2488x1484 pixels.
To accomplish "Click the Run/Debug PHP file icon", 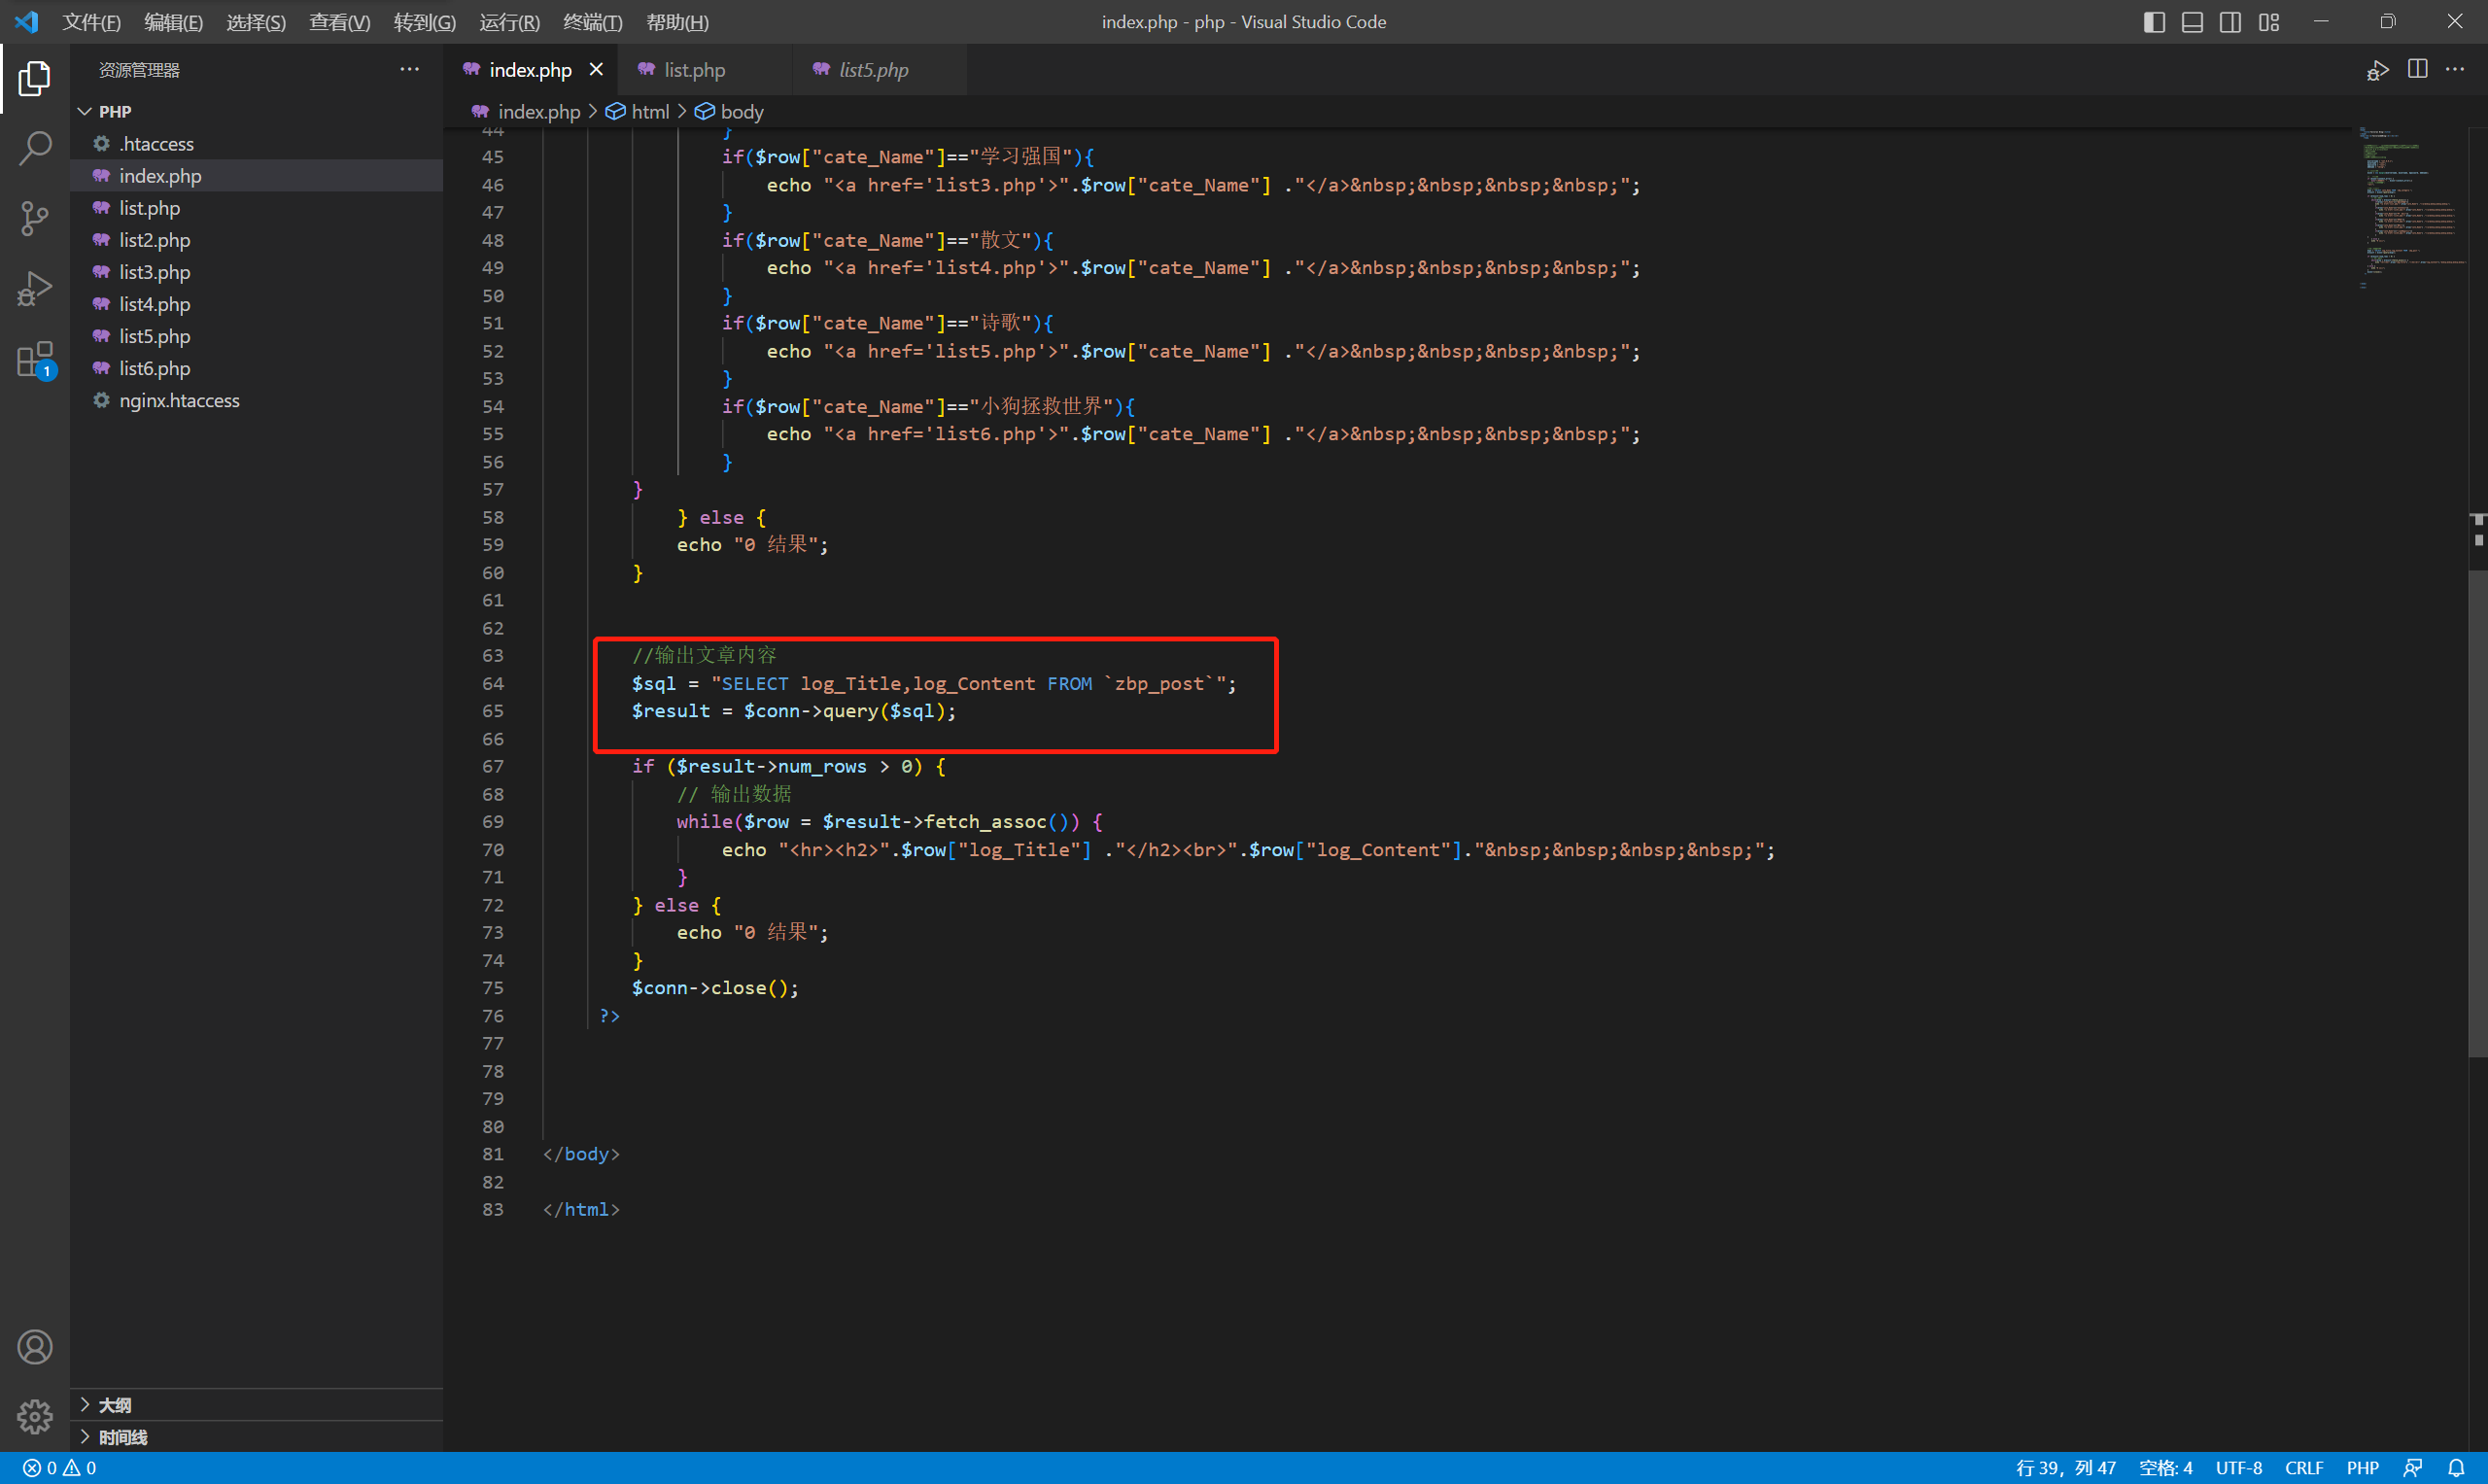I will [x=2377, y=70].
